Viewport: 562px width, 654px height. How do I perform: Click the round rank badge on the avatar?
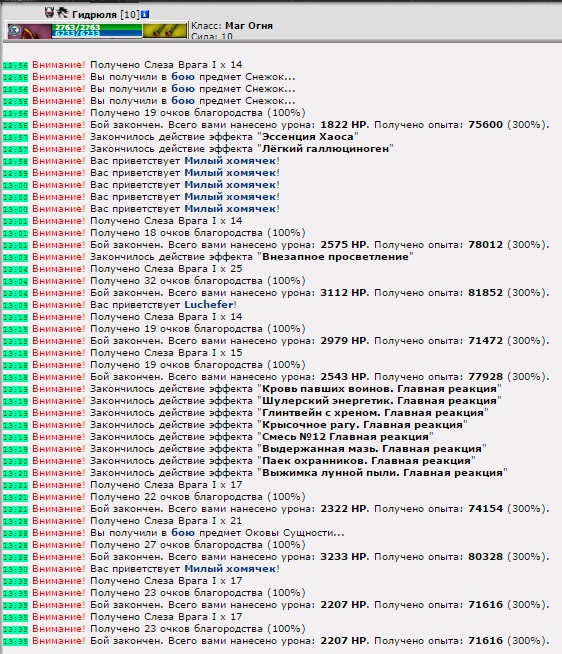point(15,31)
